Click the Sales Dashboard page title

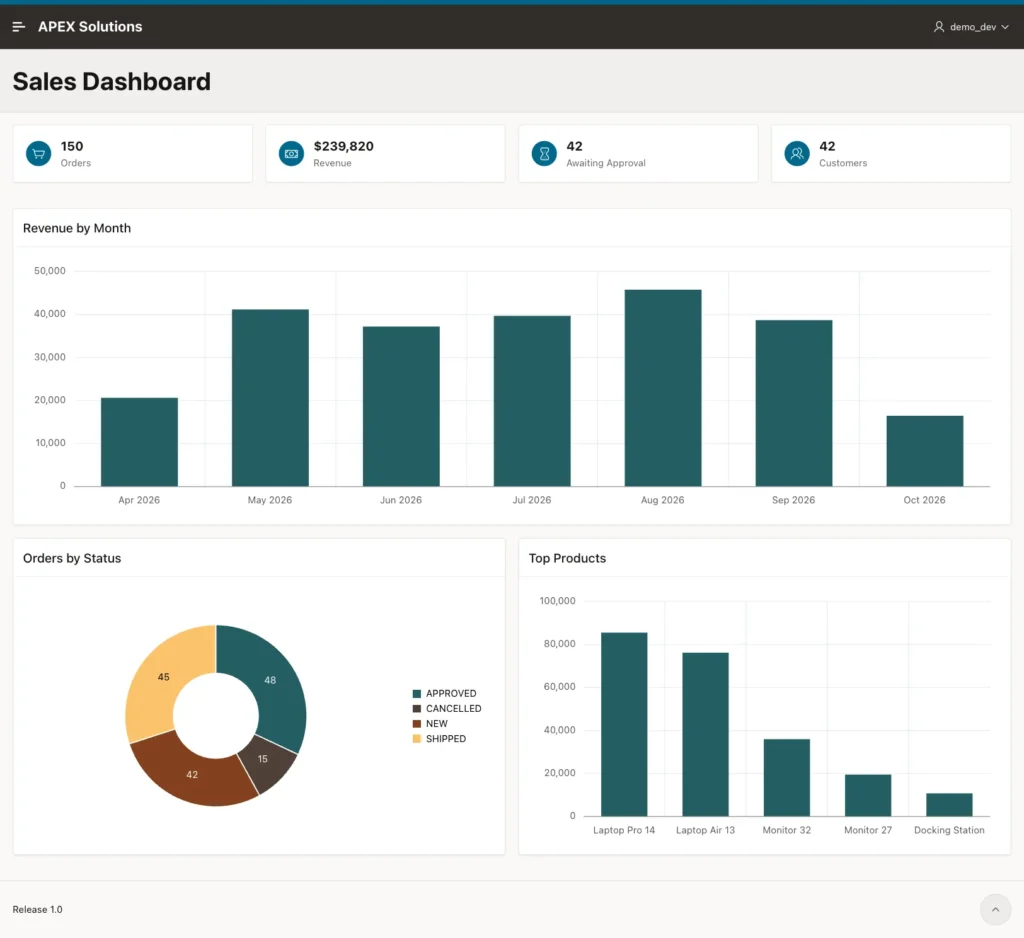(x=112, y=82)
